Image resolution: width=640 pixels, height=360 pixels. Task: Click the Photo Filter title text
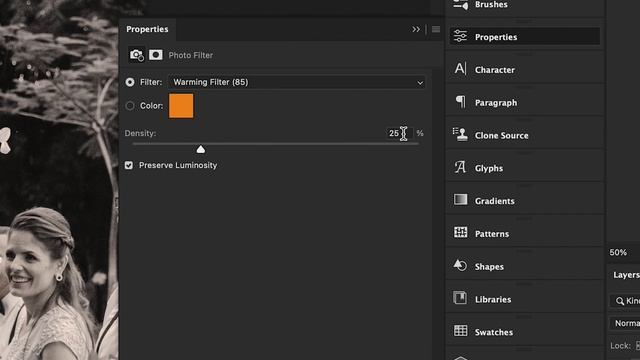tap(191, 55)
